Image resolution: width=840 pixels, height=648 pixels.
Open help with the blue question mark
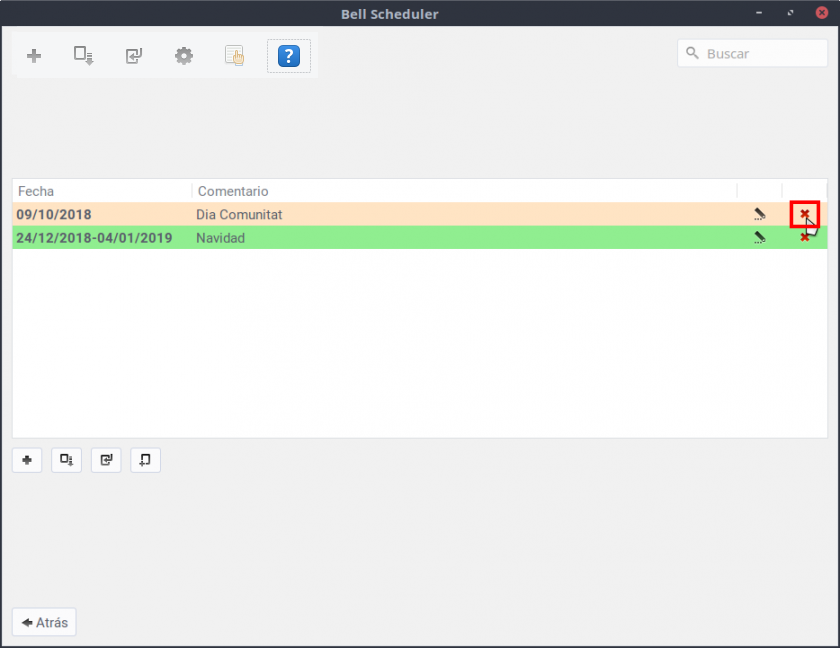click(288, 56)
